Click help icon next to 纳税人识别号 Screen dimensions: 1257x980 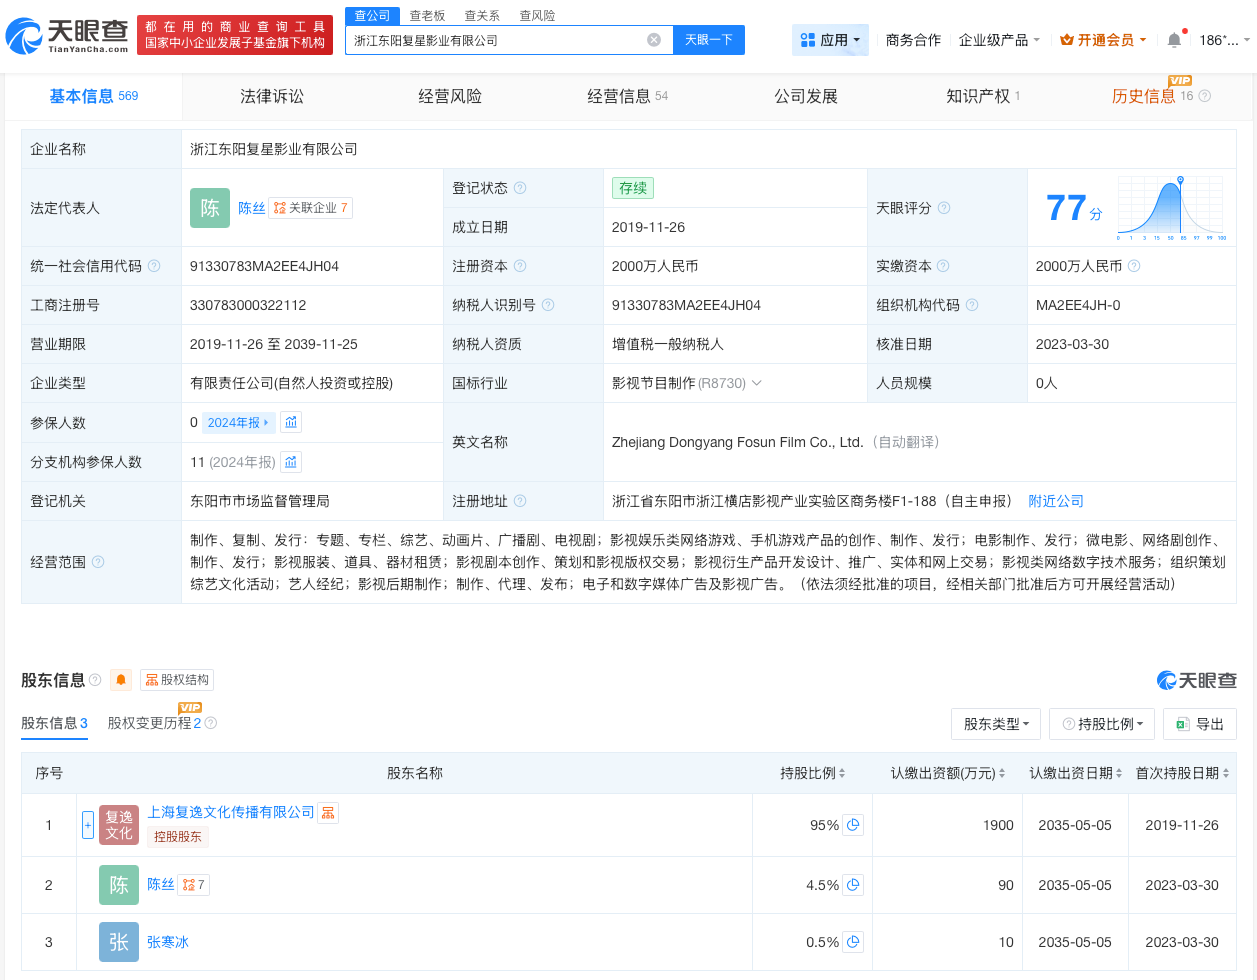point(548,305)
